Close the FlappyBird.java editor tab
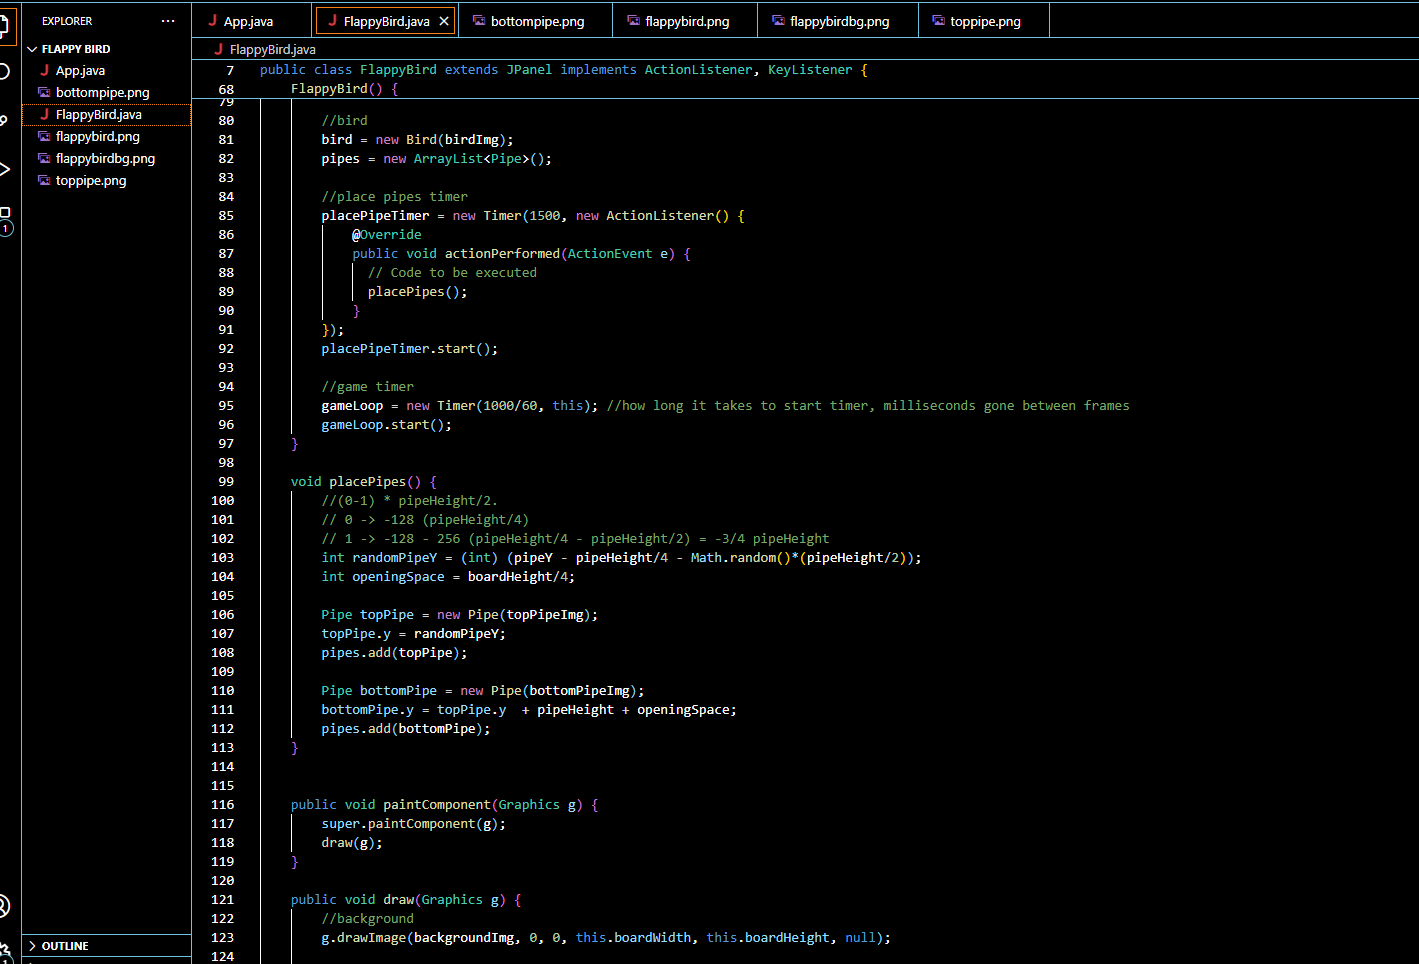Image resolution: width=1419 pixels, height=964 pixels. [x=444, y=21]
